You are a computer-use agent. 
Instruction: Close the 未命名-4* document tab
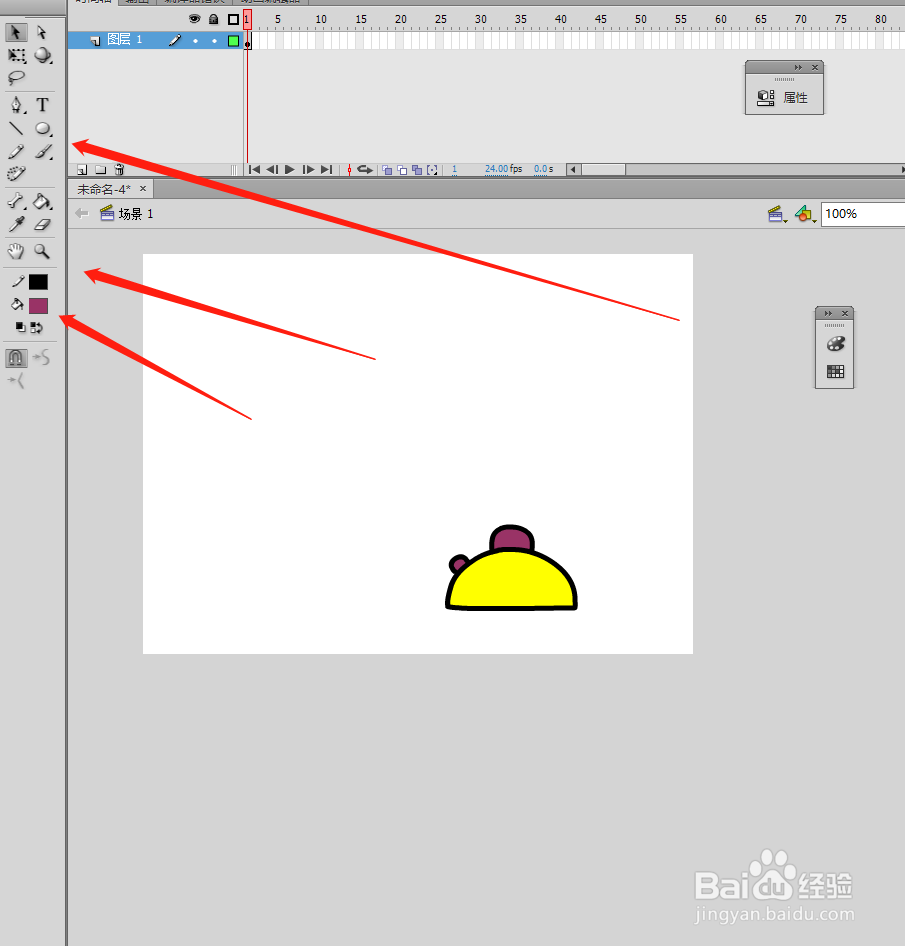click(x=143, y=188)
